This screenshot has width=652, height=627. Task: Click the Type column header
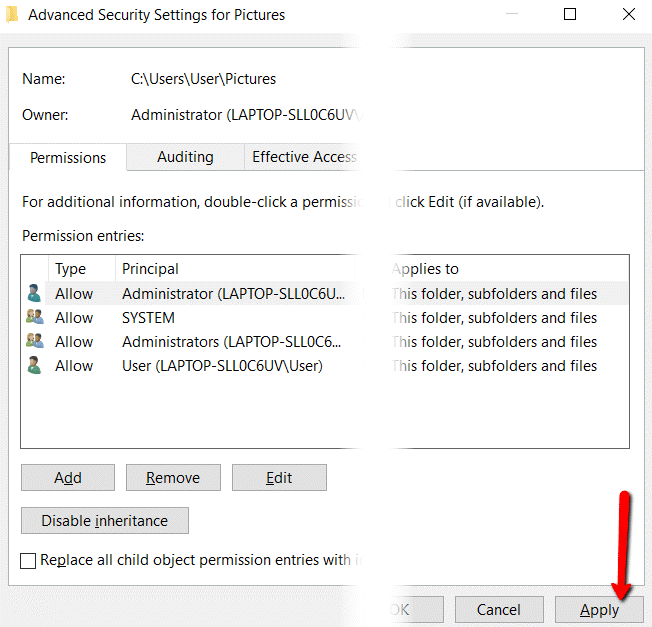point(71,269)
